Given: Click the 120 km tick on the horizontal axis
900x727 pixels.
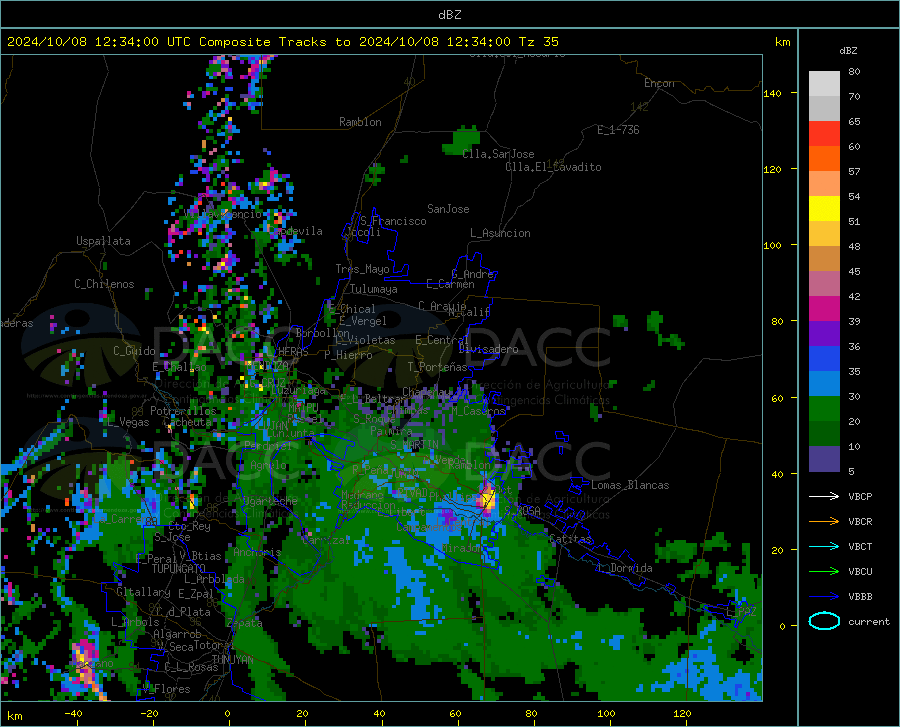Looking at the screenshot, I should 682,714.
